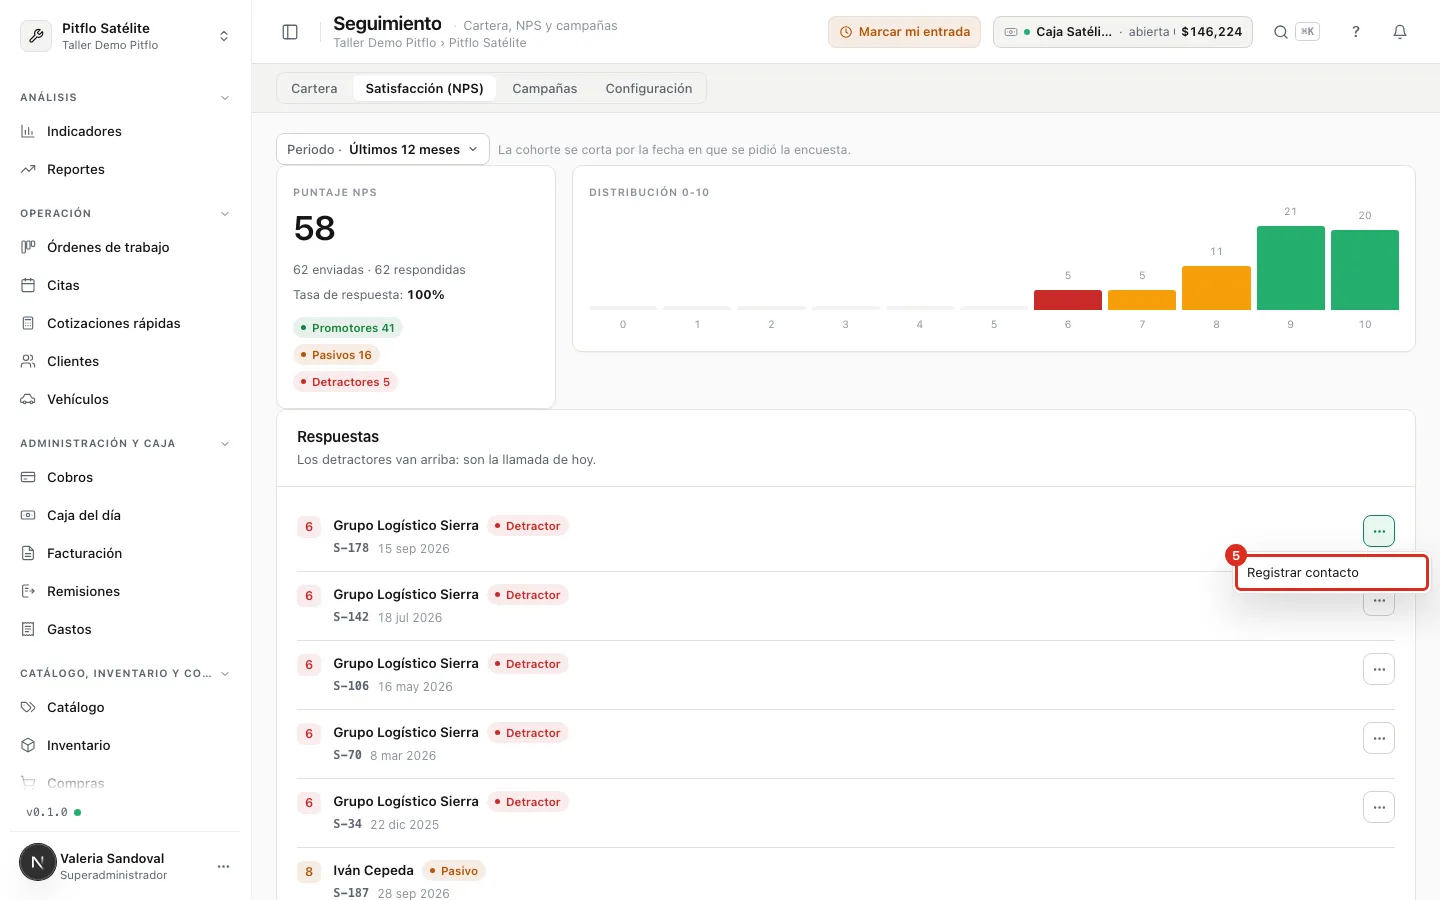Click the green bar for score 9
This screenshot has height=900, width=1440.
click(1290, 268)
